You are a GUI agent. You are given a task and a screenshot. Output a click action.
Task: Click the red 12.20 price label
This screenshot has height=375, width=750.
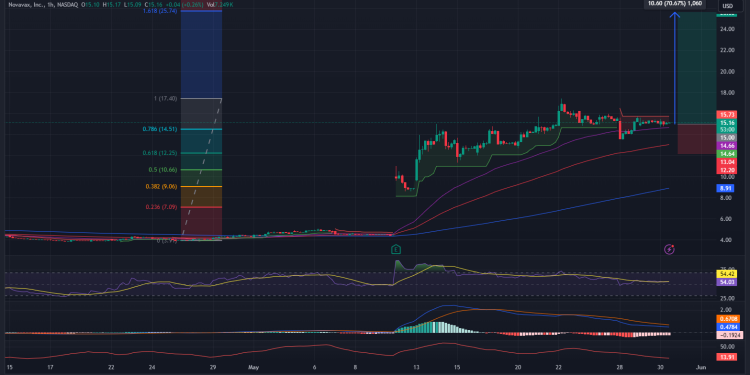click(x=727, y=170)
